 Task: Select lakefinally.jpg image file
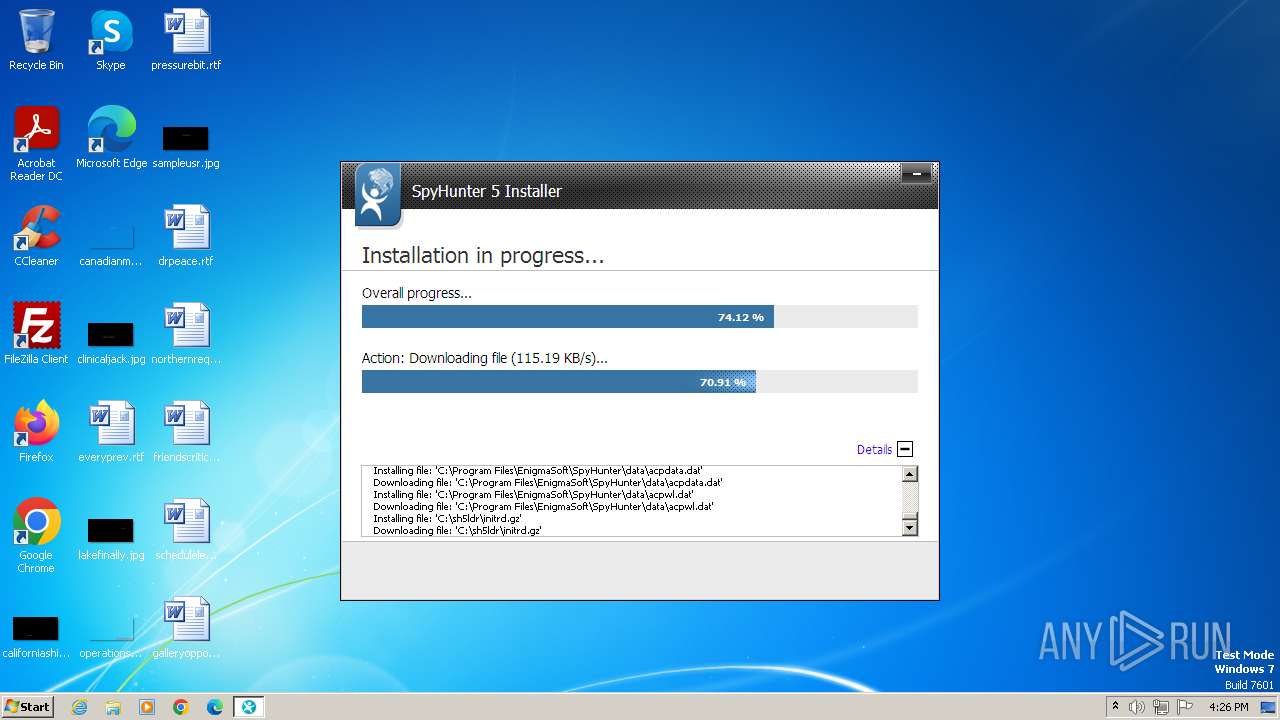pos(111,539)
